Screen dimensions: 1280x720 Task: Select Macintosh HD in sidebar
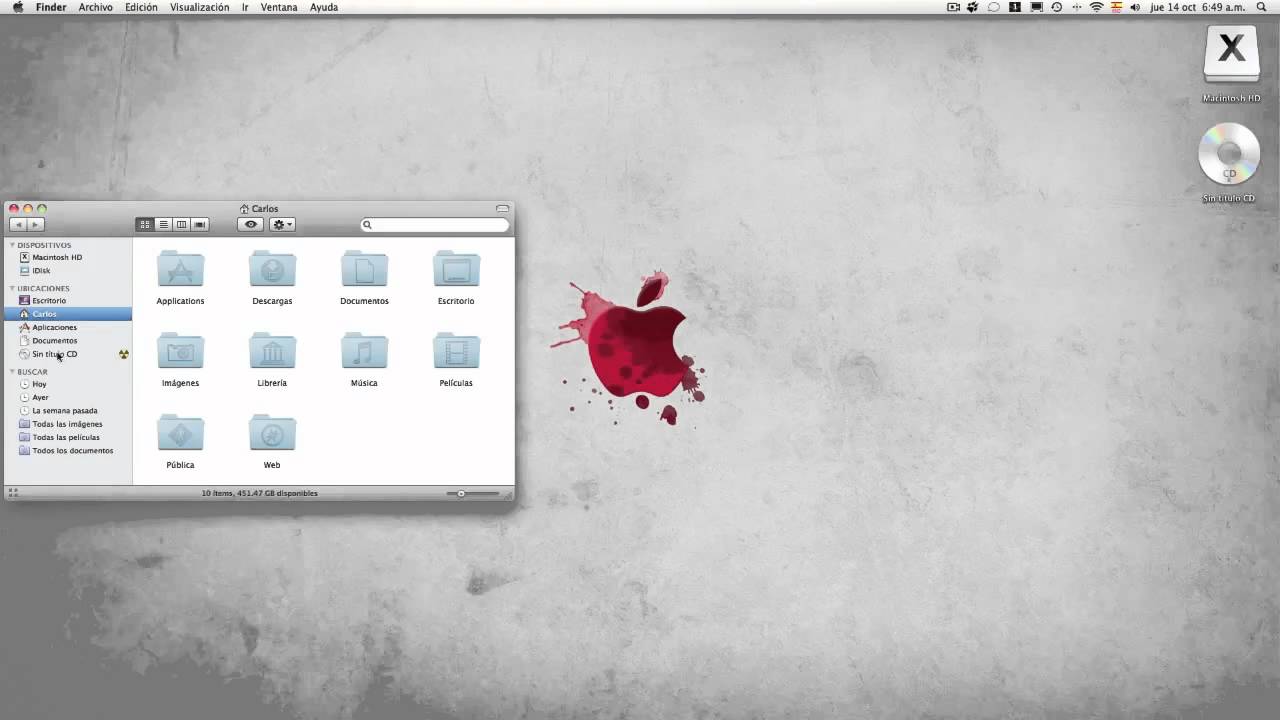point(69,257)
